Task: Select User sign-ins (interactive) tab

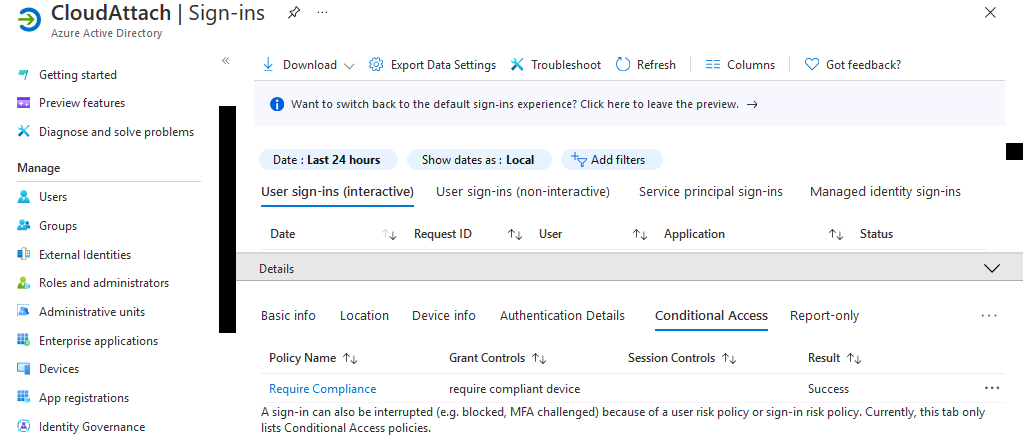Action: [x=337, y=192]
